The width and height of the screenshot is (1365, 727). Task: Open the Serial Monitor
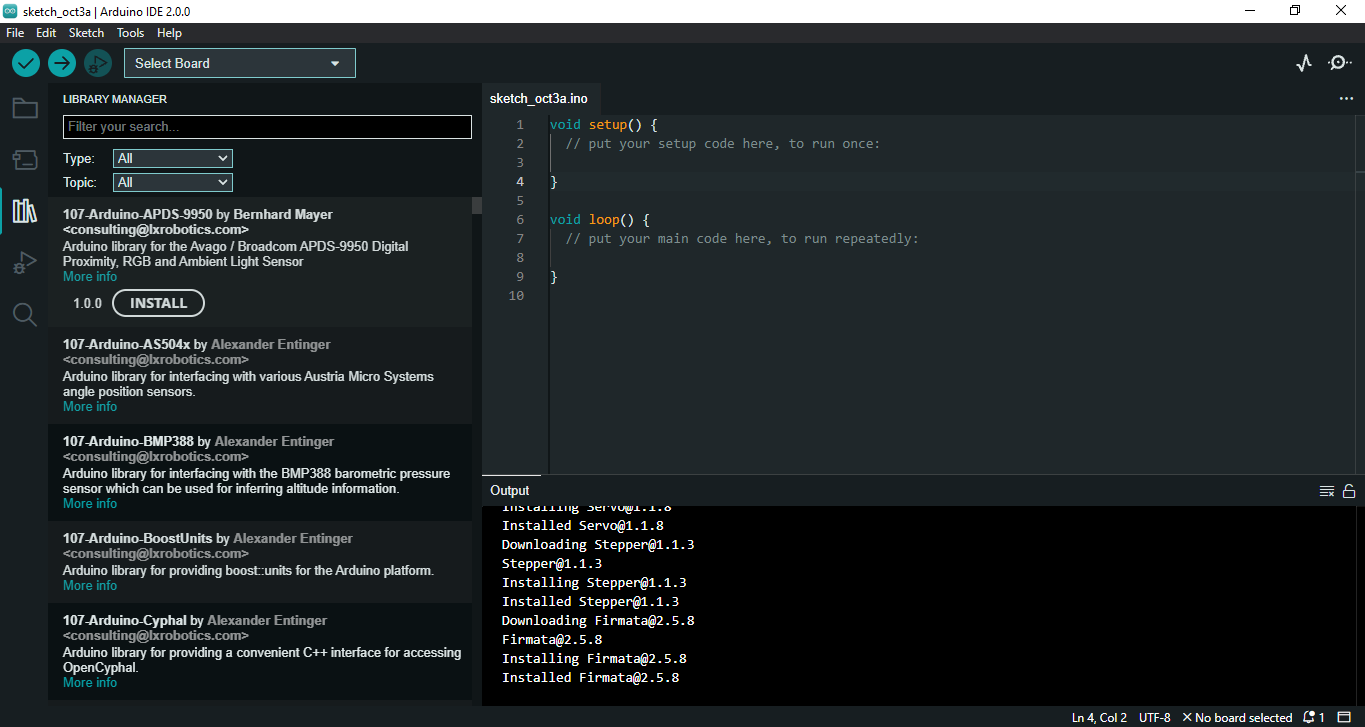pos(1339,63)
